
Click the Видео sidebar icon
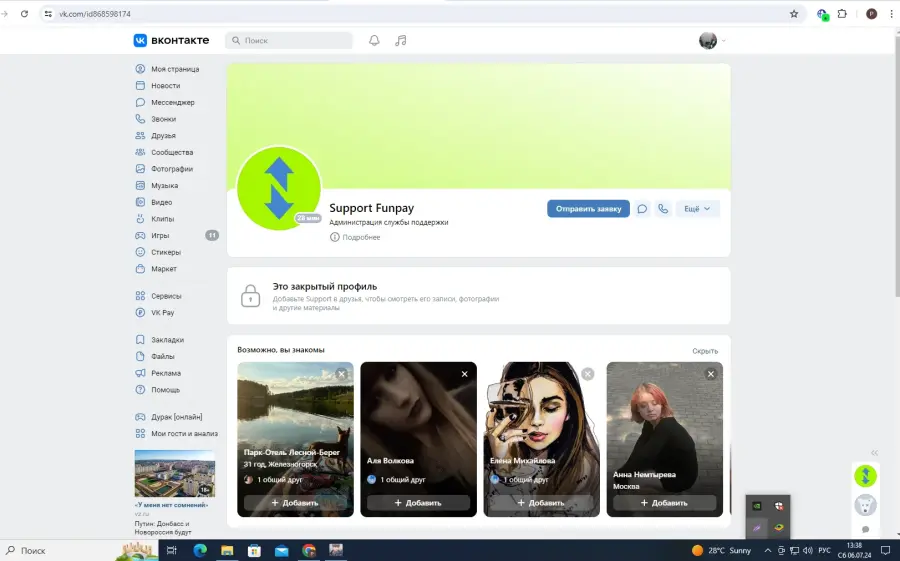[x=140, y=202]
